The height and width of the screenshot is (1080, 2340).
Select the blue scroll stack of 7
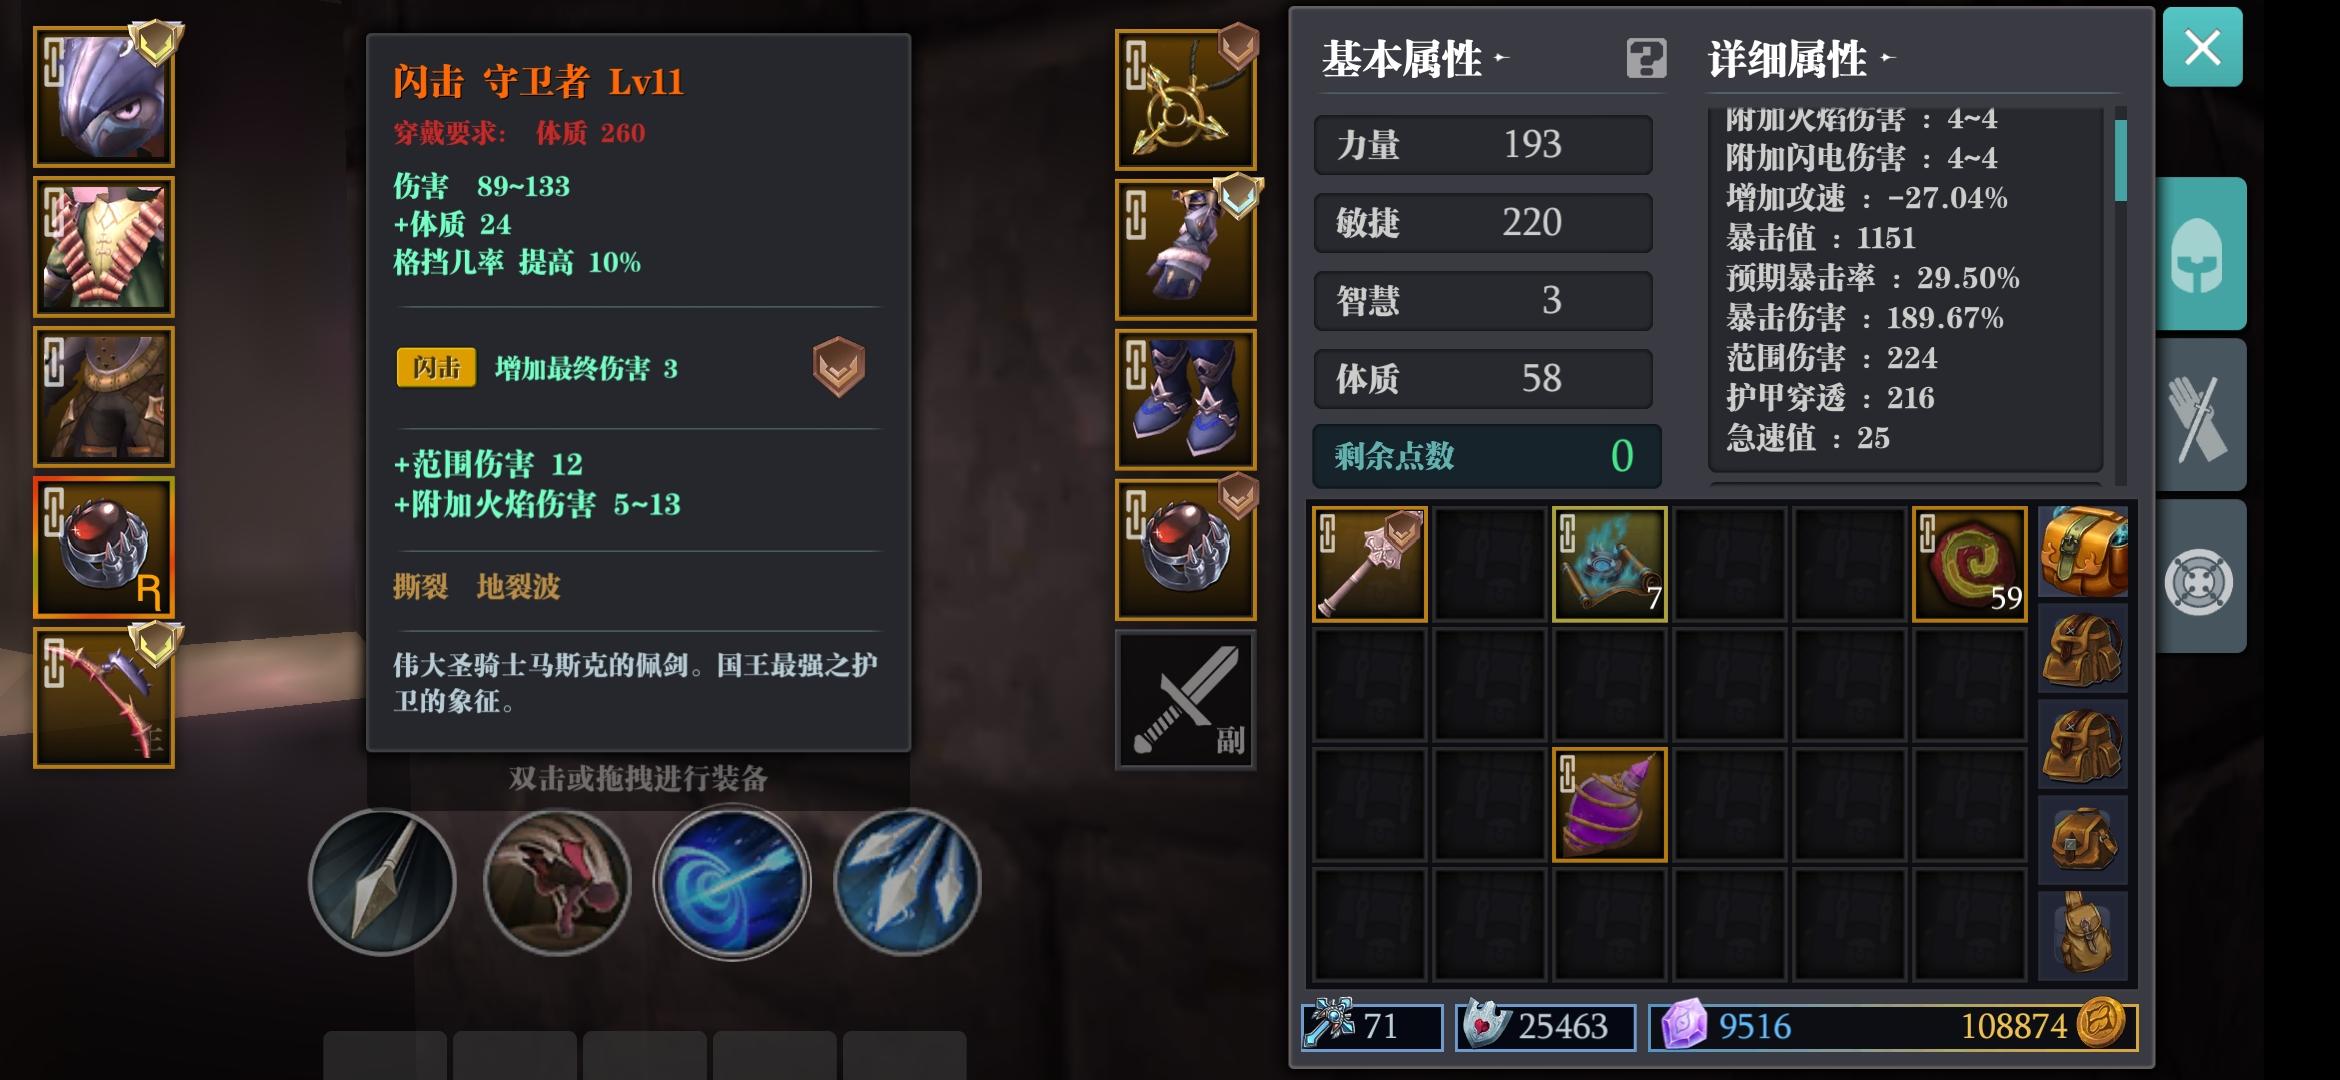click(1609, 564)
